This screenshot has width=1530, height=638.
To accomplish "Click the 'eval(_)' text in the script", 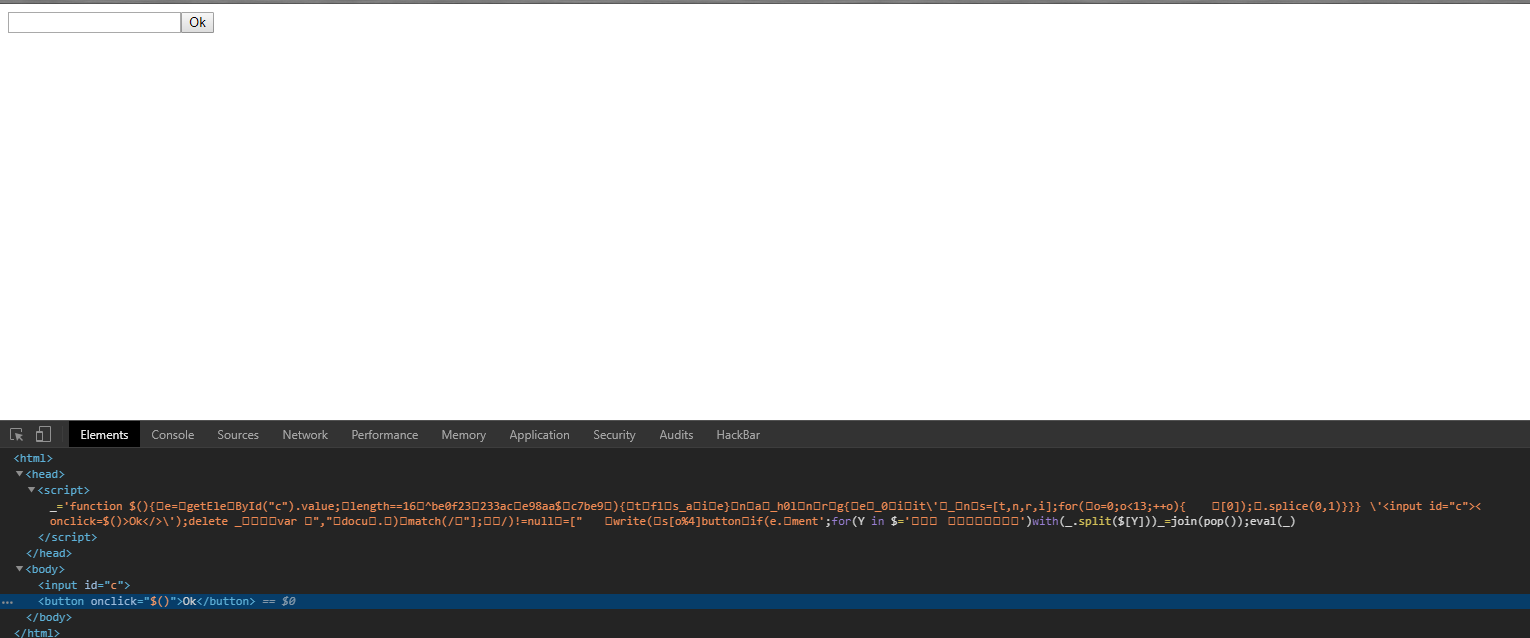I will [1273, 521].
